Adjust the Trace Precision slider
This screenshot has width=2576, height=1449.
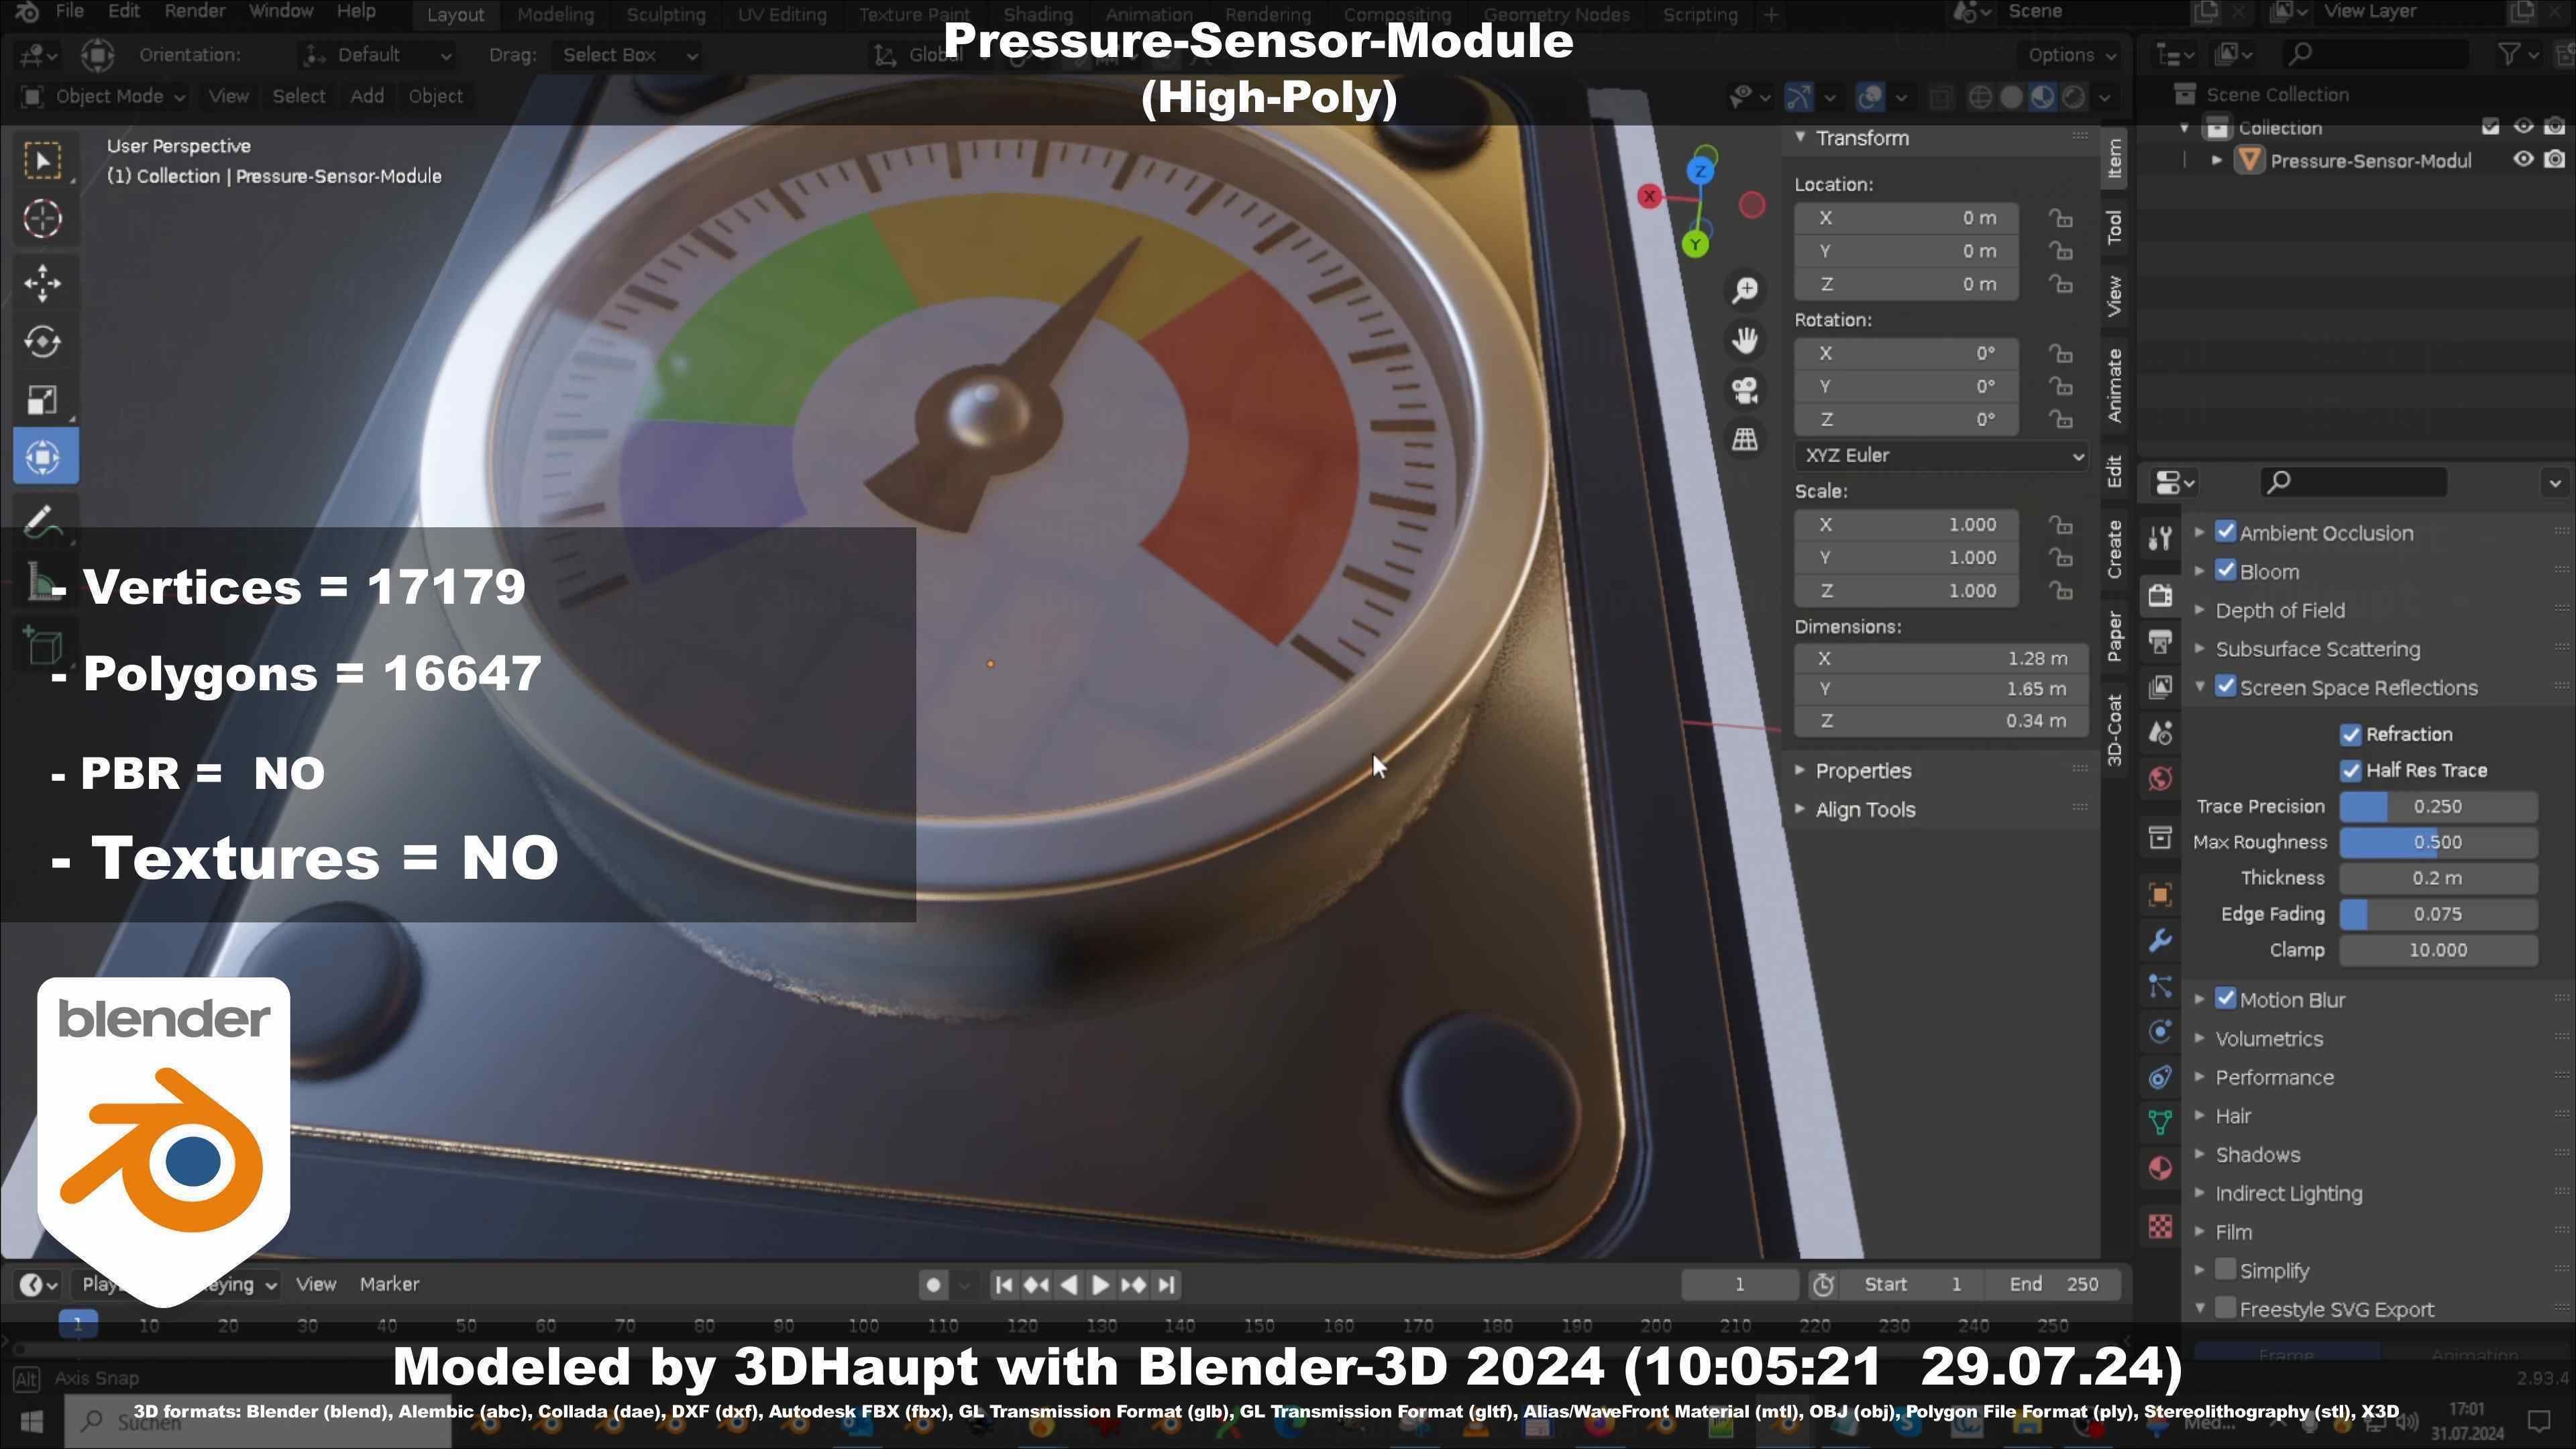tap(2437, 807)
